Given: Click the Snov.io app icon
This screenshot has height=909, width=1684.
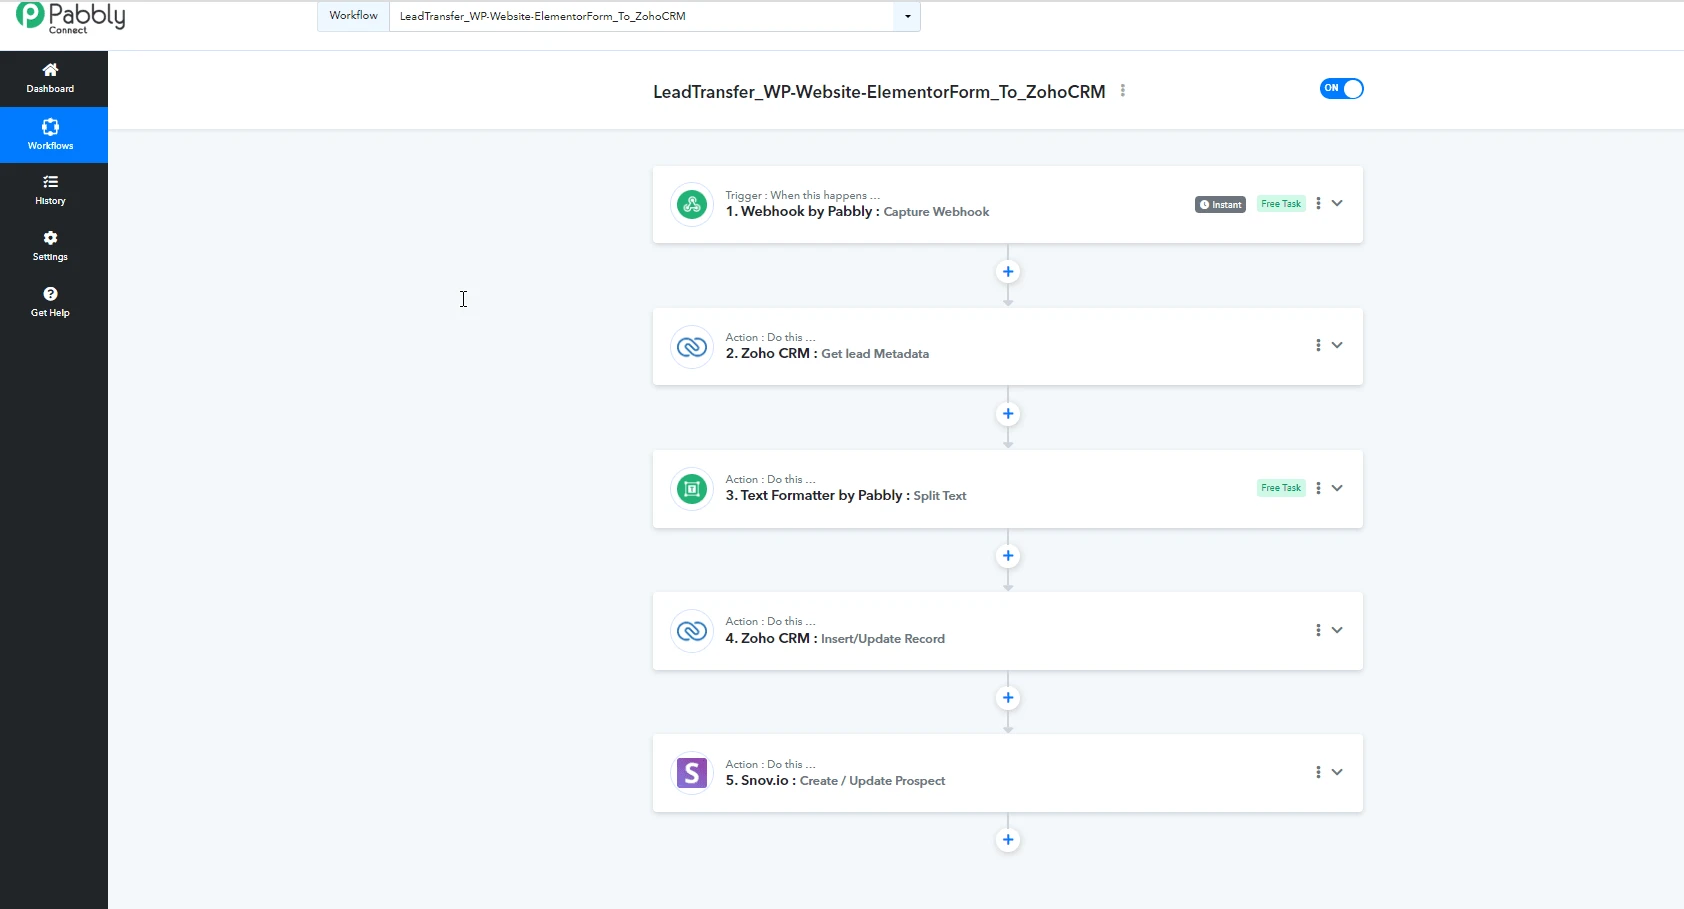Looking at the screenshot, I should 692,773.
